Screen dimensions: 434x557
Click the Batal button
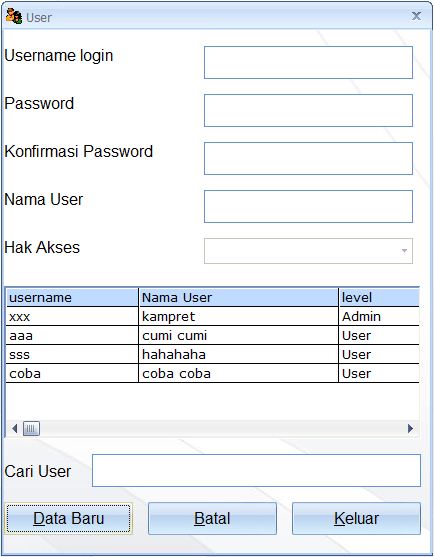212,518
